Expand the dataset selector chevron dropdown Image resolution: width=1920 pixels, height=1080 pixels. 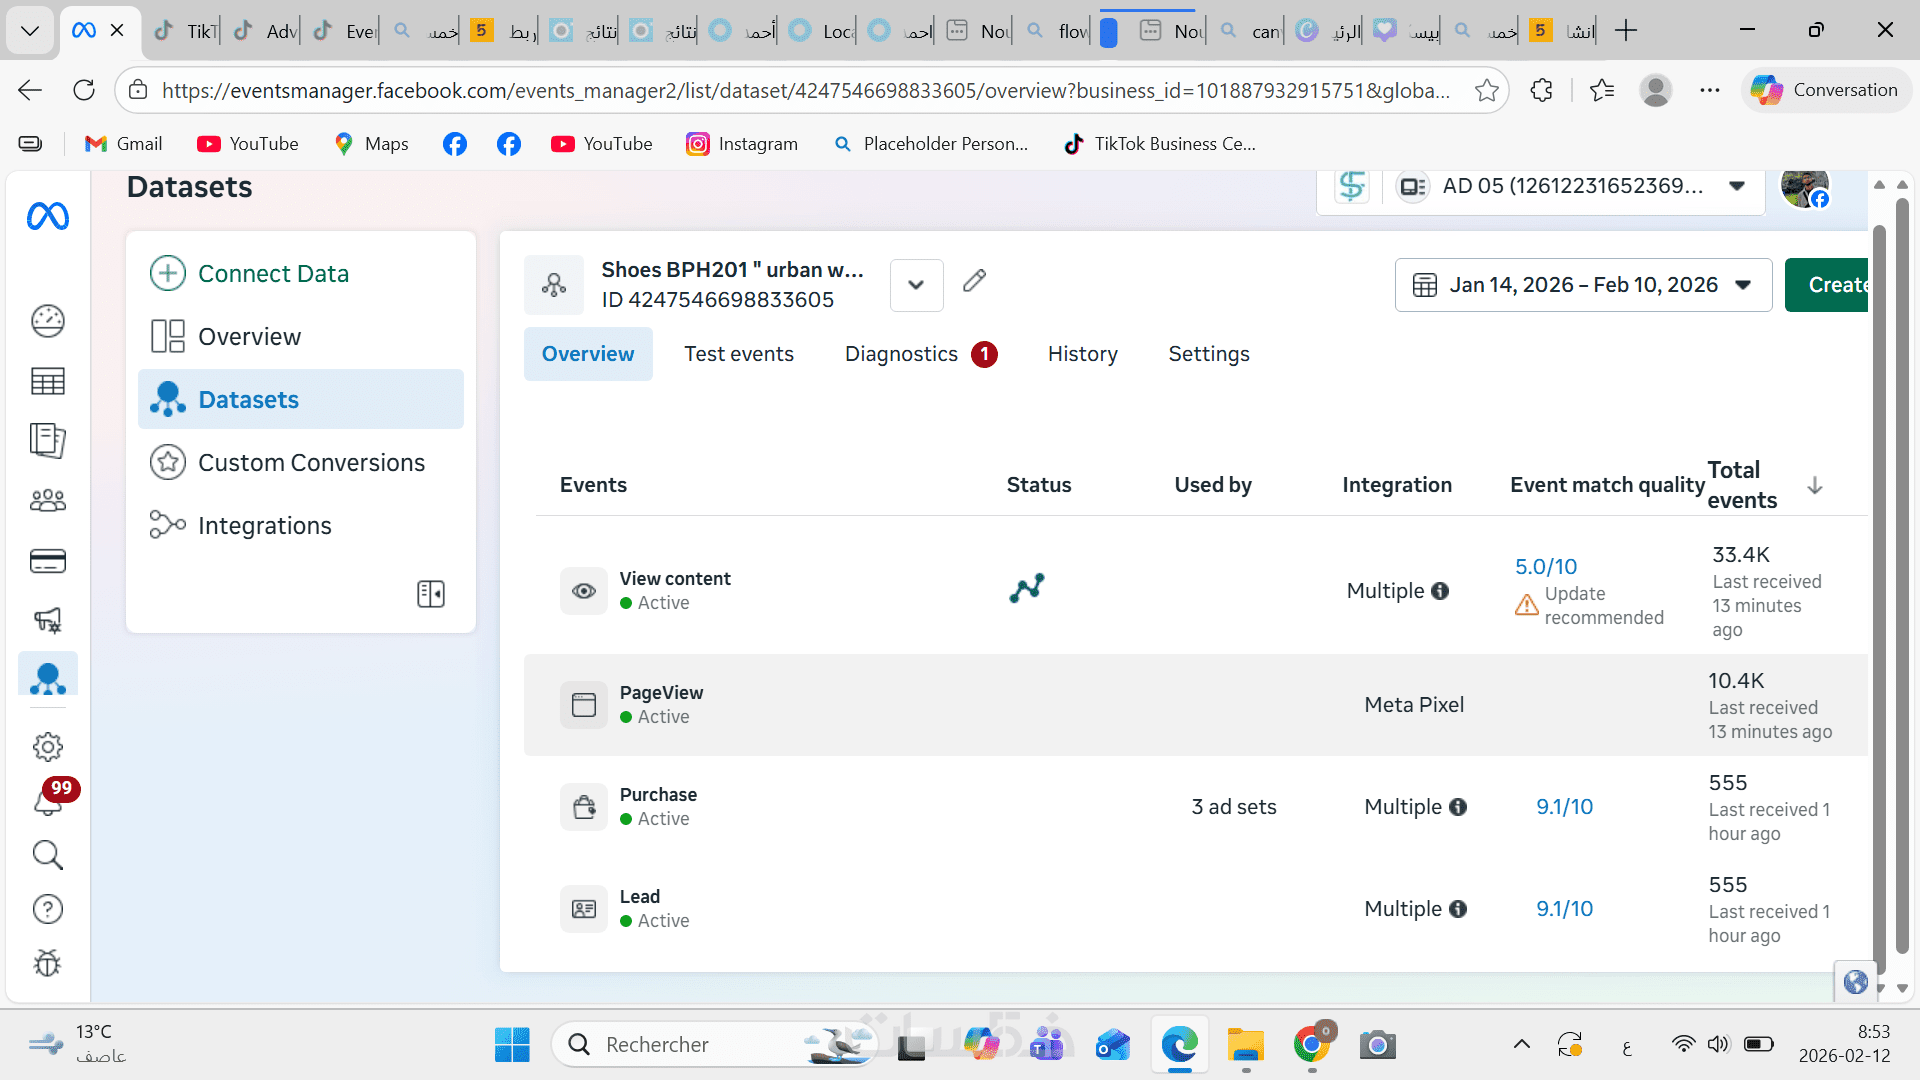916,285
